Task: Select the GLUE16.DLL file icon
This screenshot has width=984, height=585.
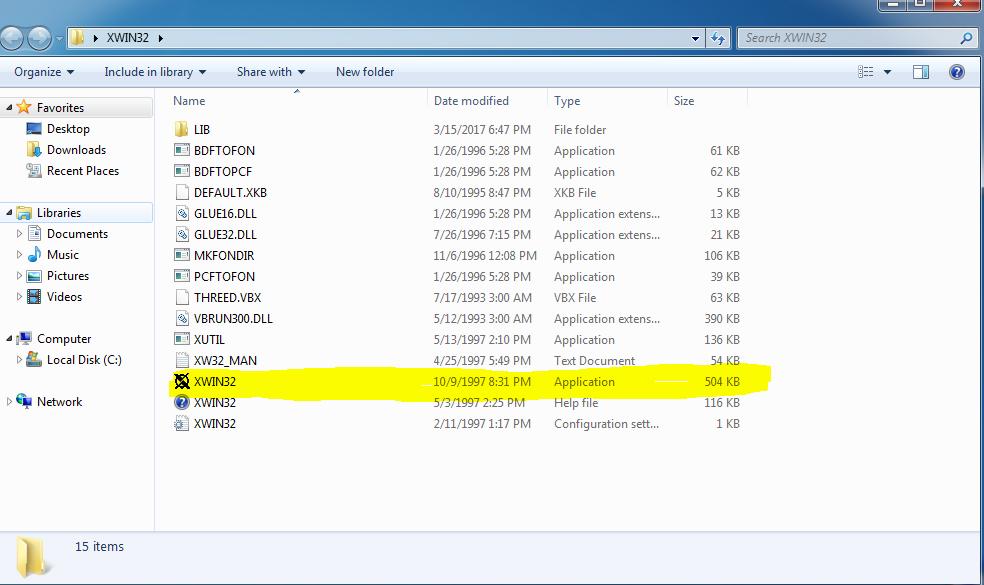Action: pos(181,213)
